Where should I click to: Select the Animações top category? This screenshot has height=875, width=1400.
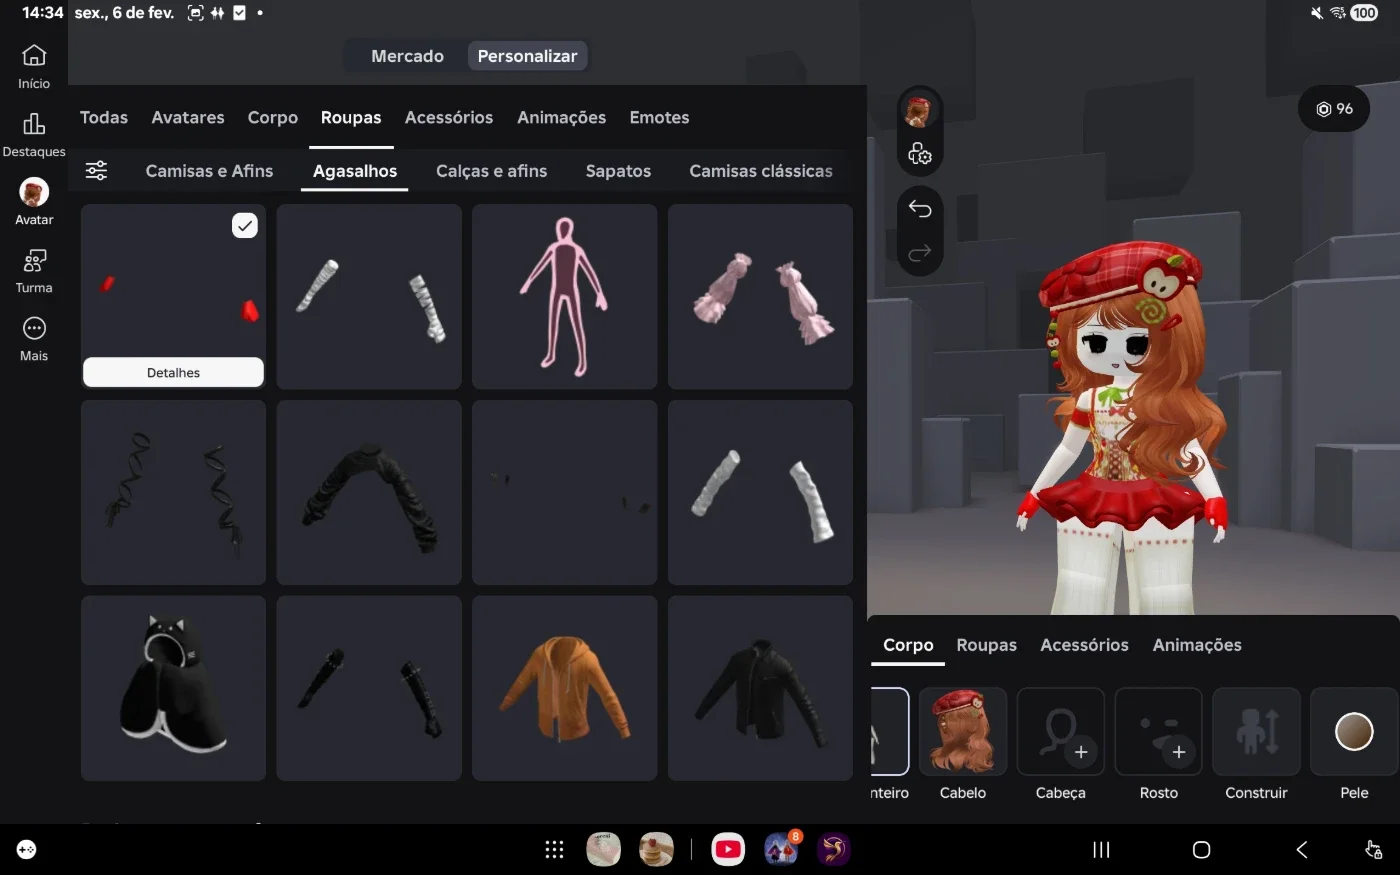point(561,117)
